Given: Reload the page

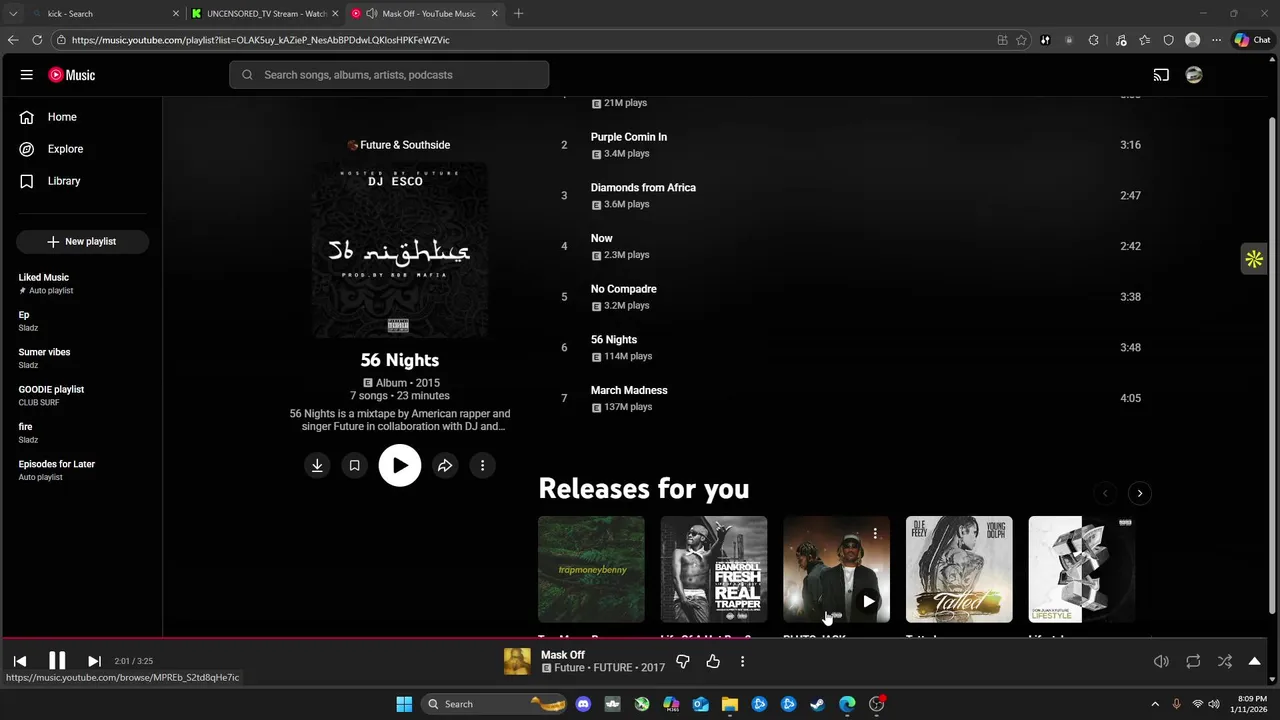Looking at the screenshot, I should point(37,40).
